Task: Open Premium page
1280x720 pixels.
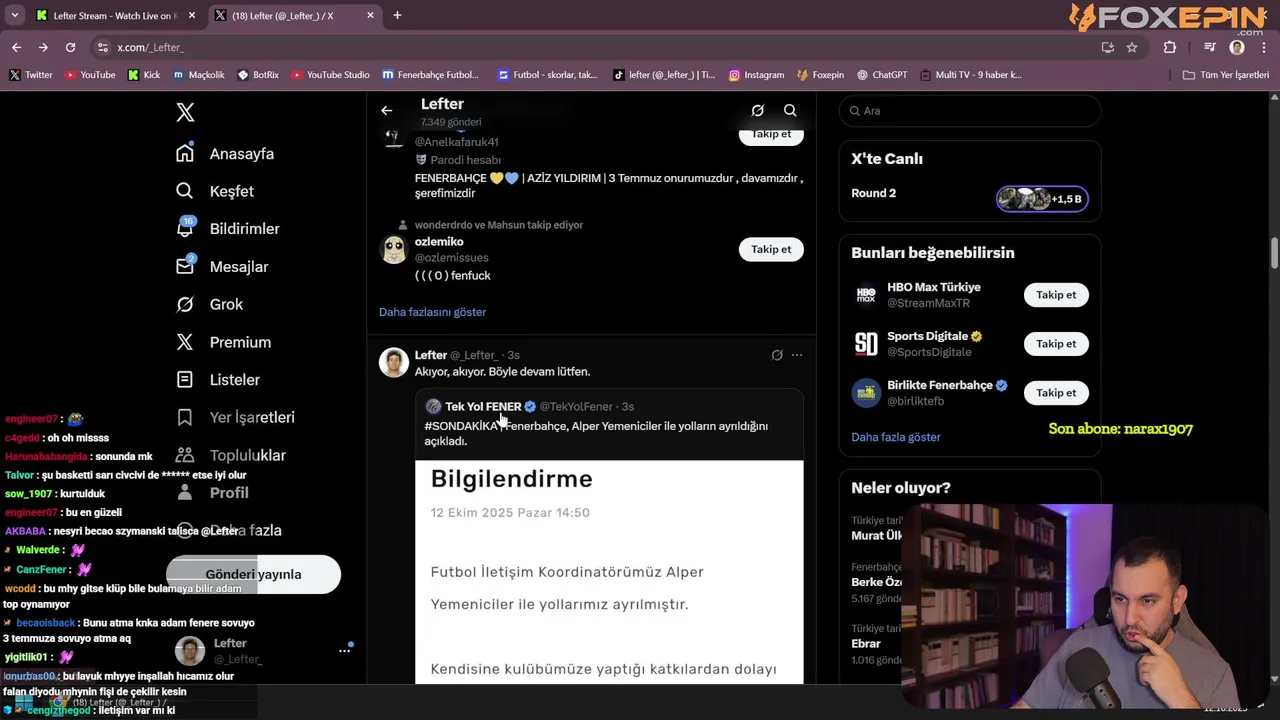Action: tap(223, 342)
